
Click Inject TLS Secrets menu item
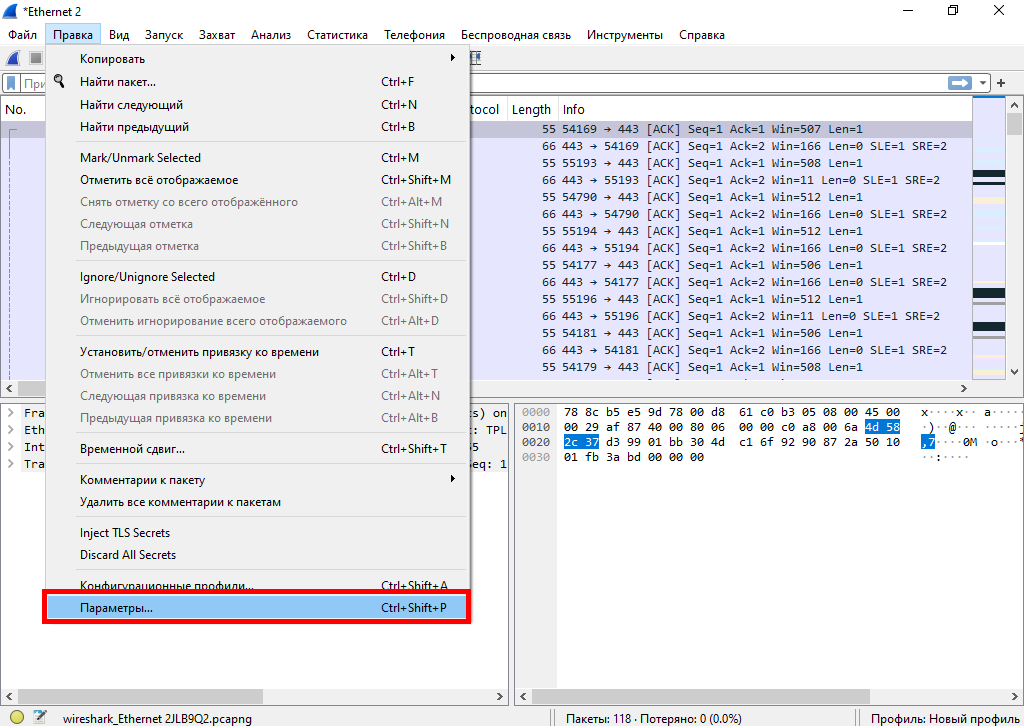125,533
